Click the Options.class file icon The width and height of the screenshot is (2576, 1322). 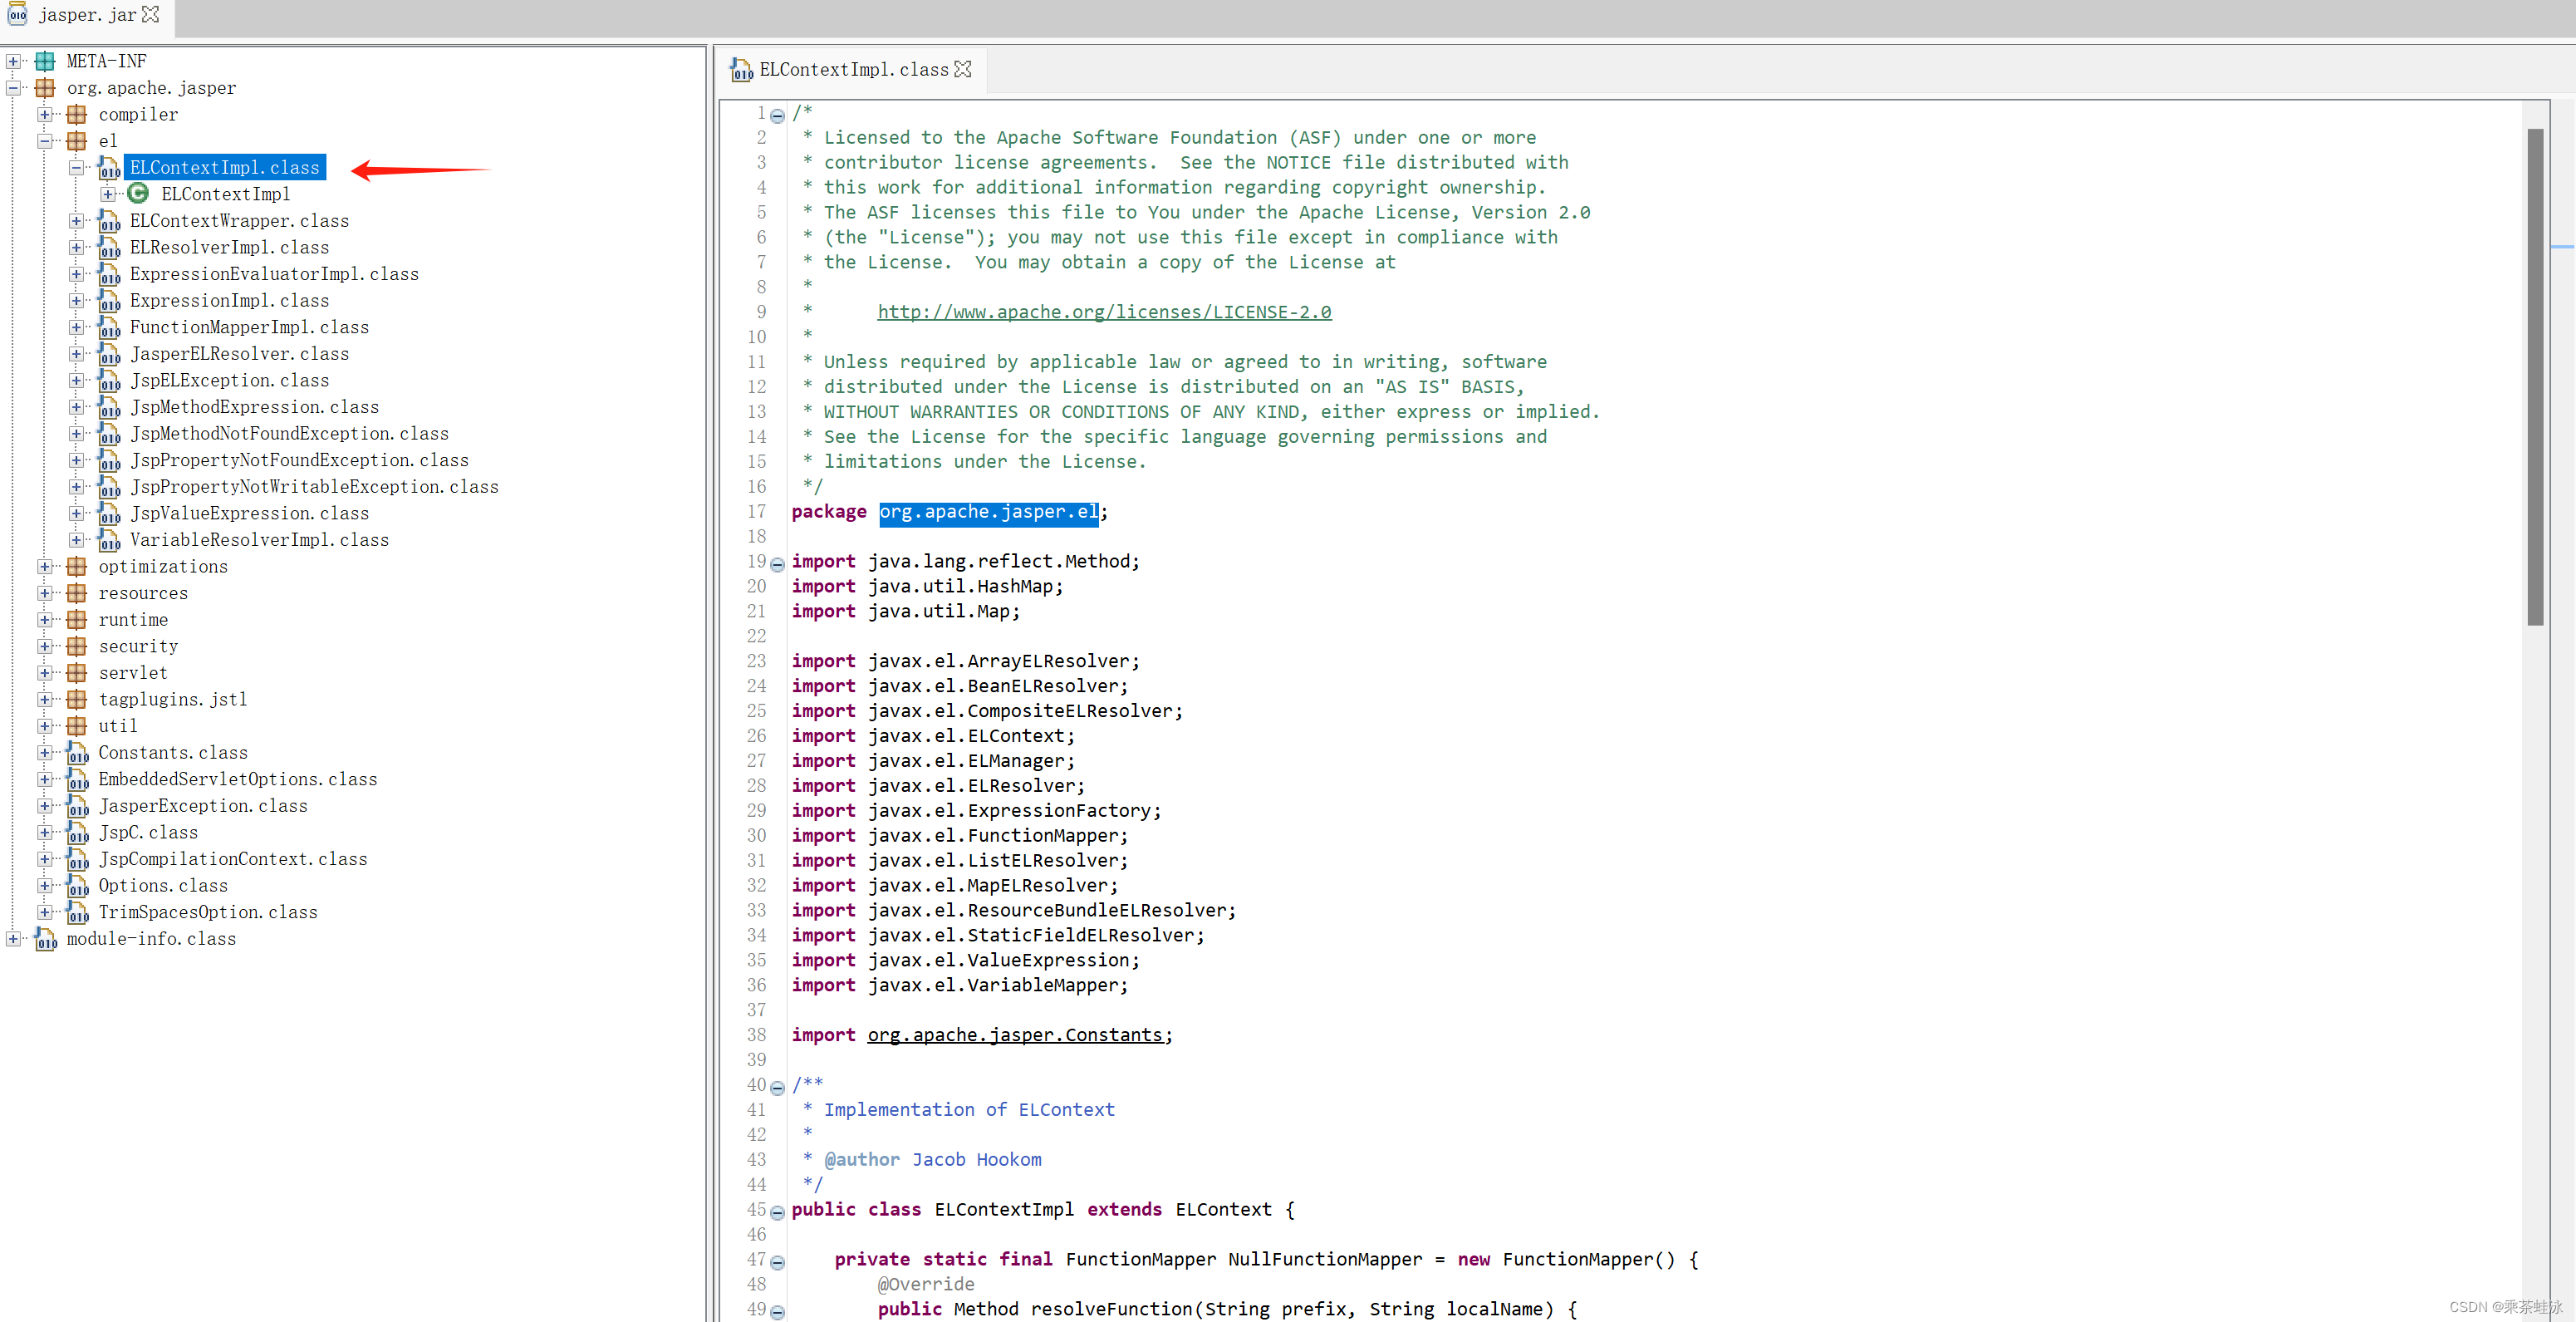pos(77,886)
